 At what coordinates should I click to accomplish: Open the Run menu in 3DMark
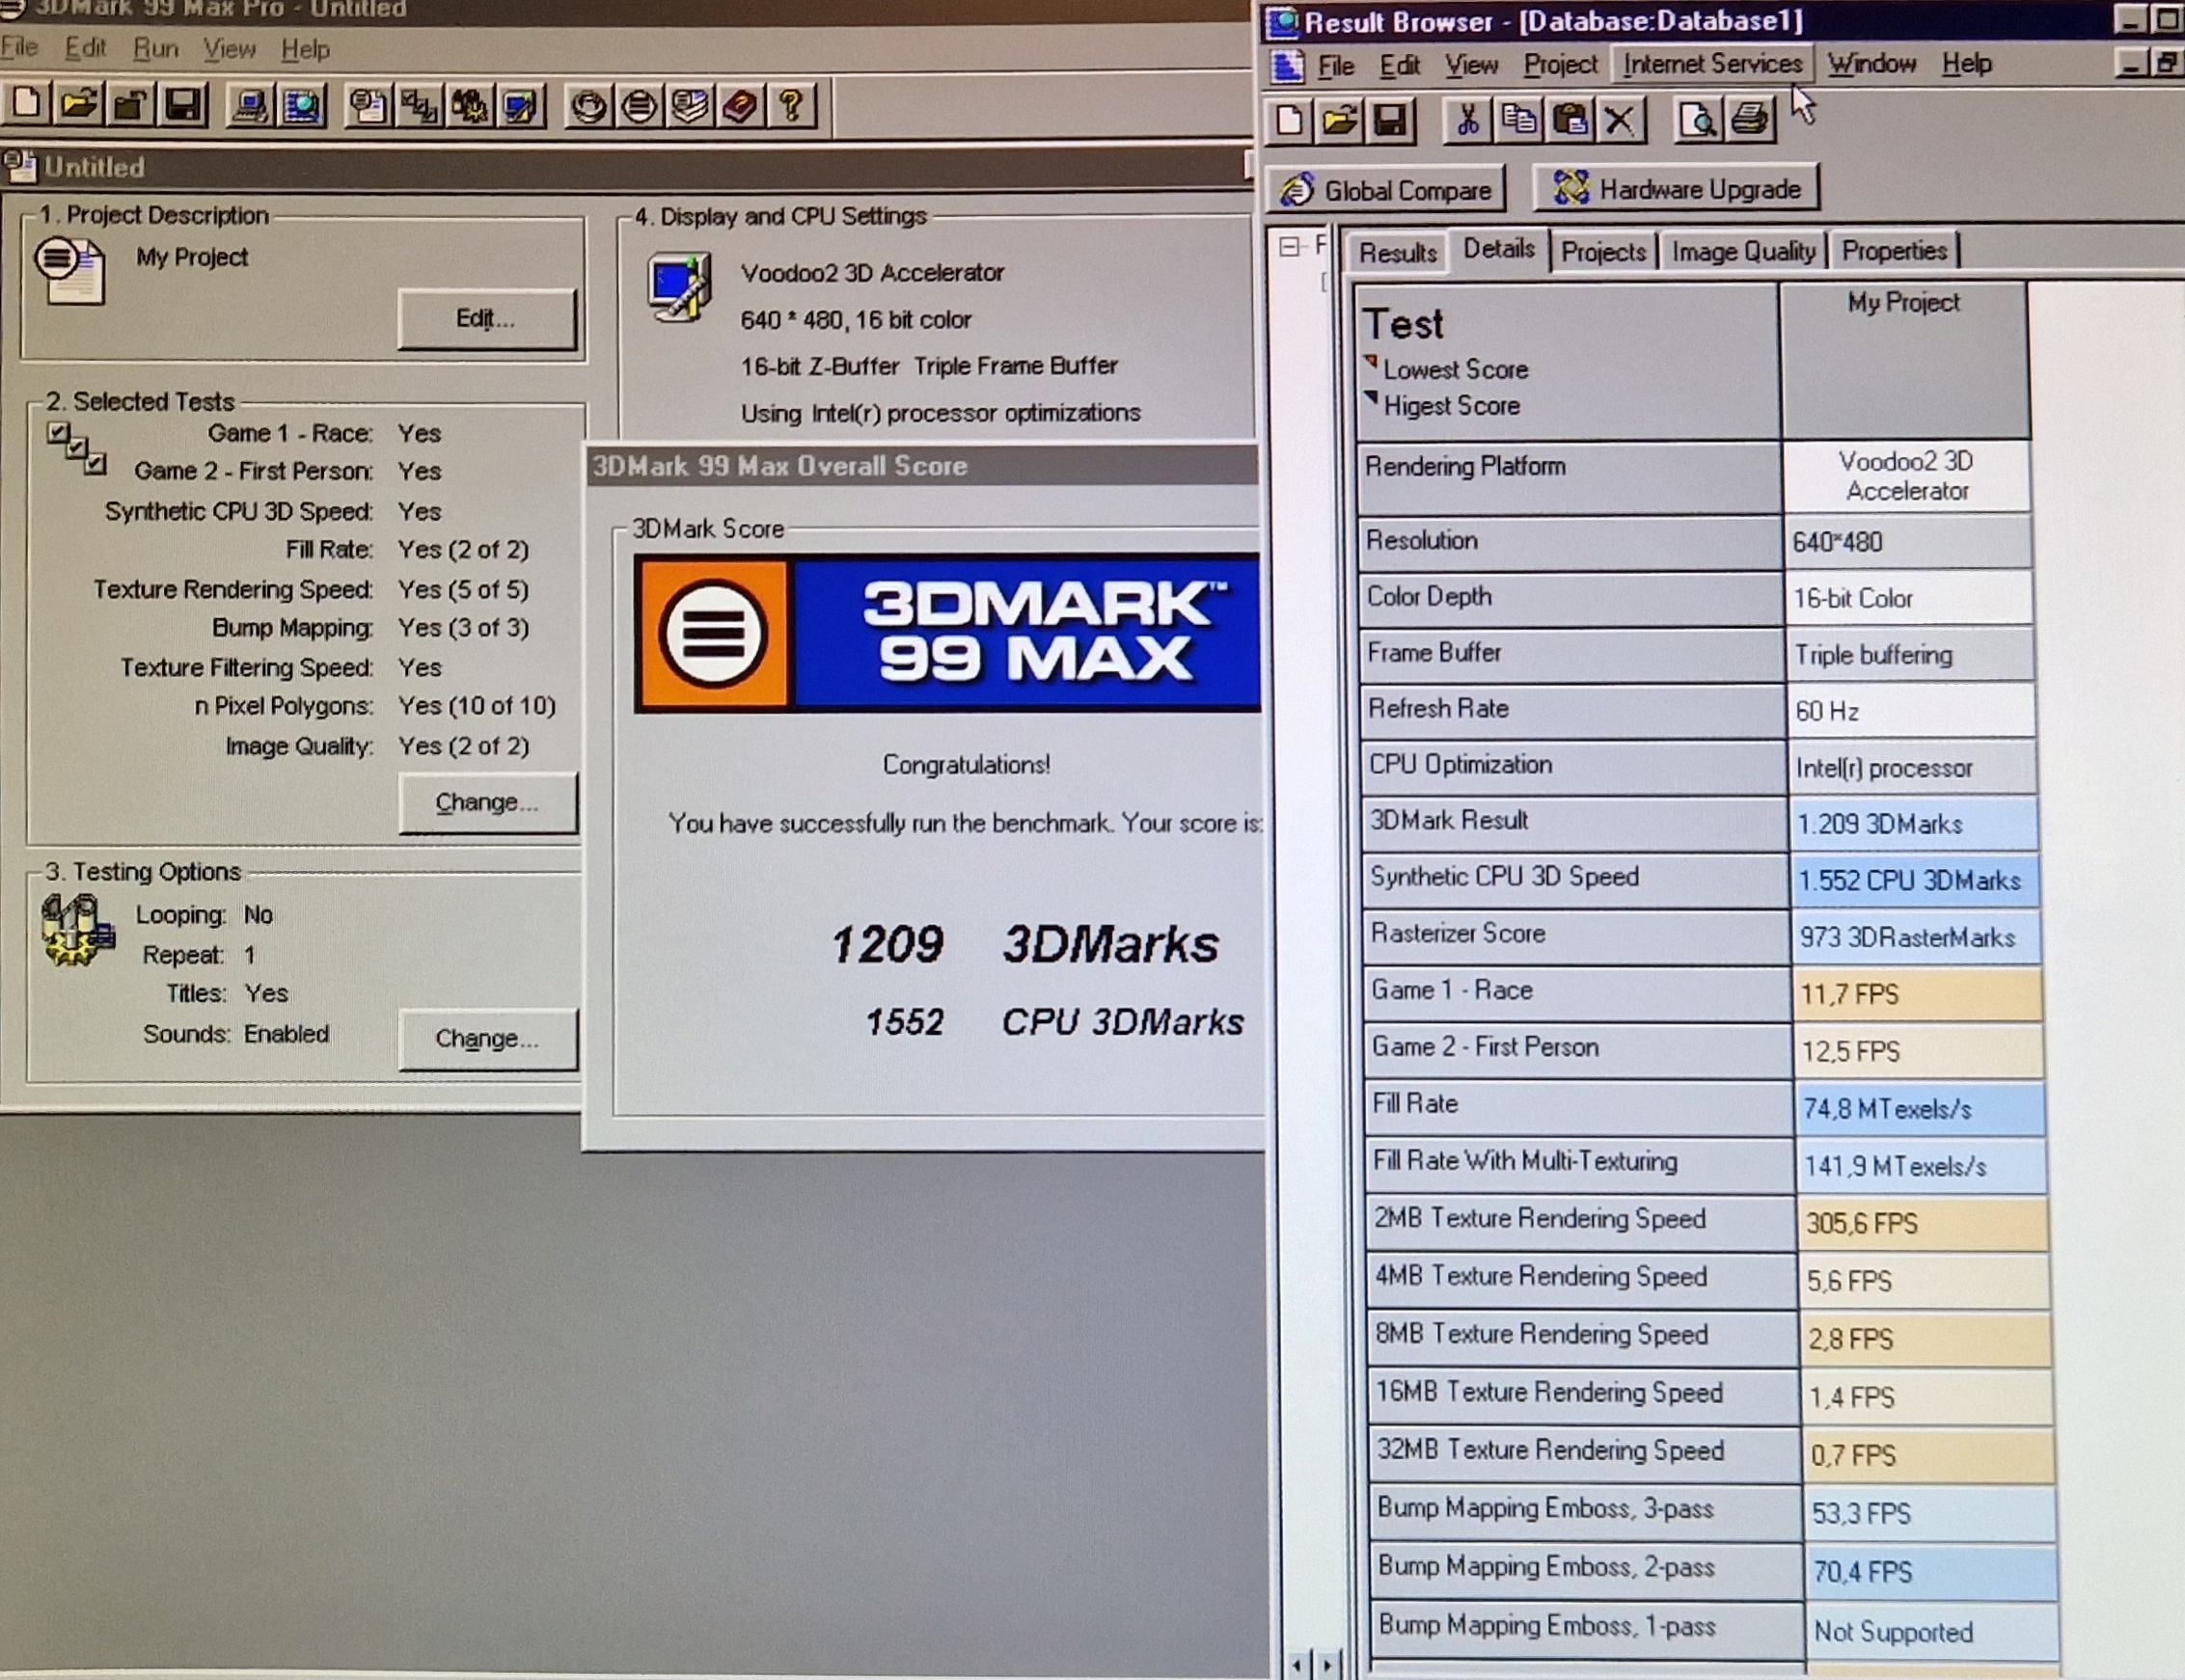pyautogui.click(x=156, y=48)
